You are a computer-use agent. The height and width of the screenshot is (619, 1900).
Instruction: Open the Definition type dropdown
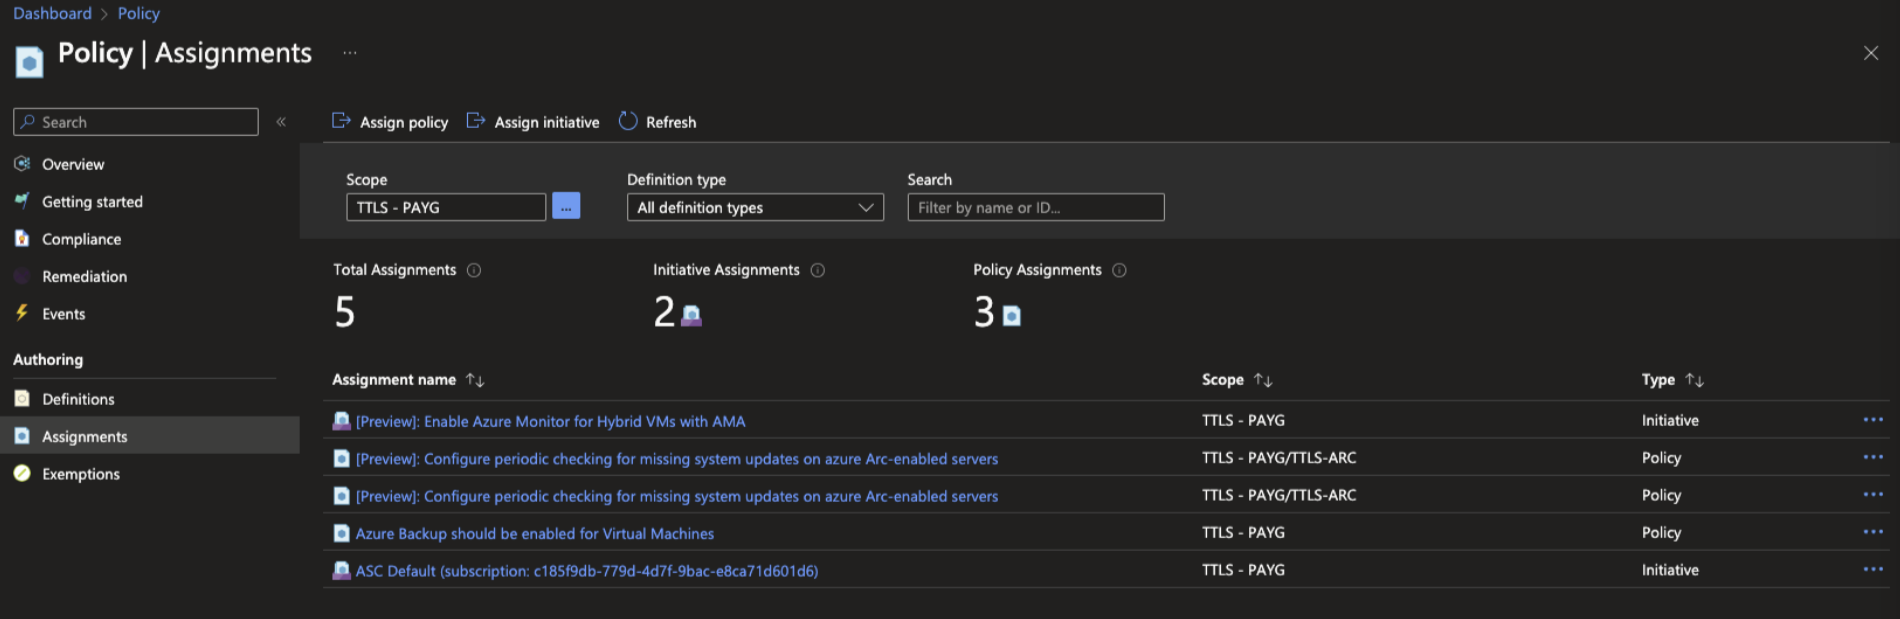click(x=755, y=207)
